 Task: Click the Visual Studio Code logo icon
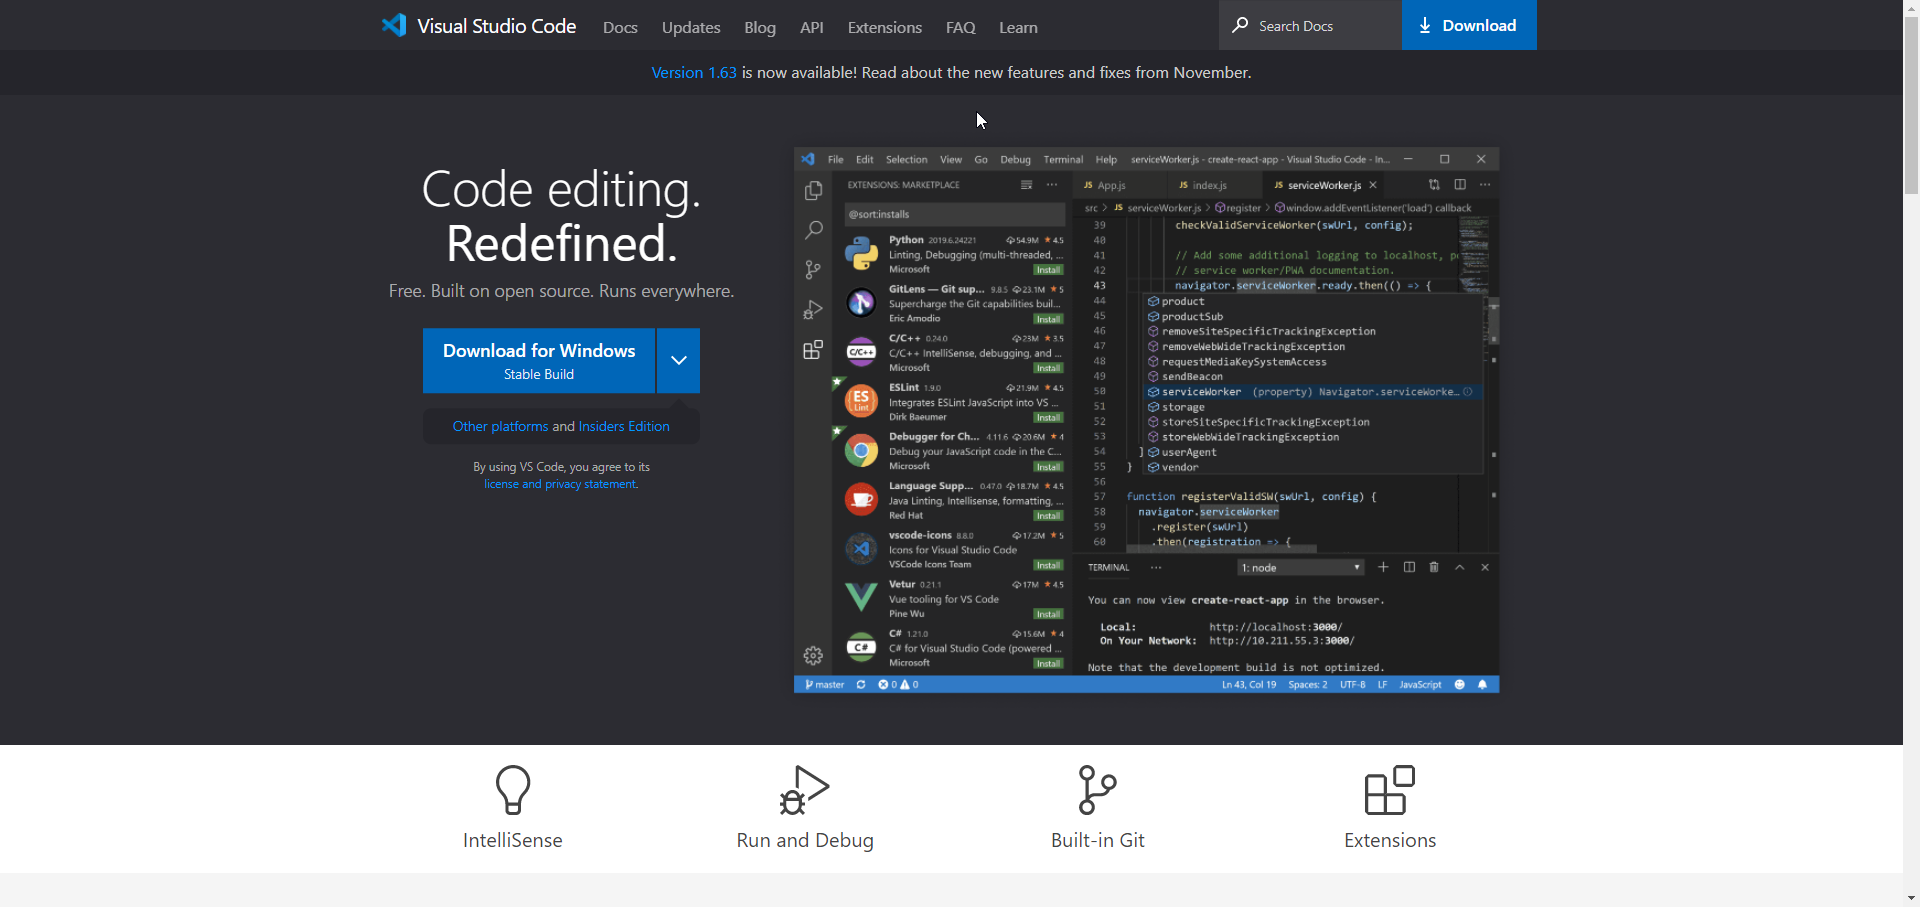pos(394,26)
